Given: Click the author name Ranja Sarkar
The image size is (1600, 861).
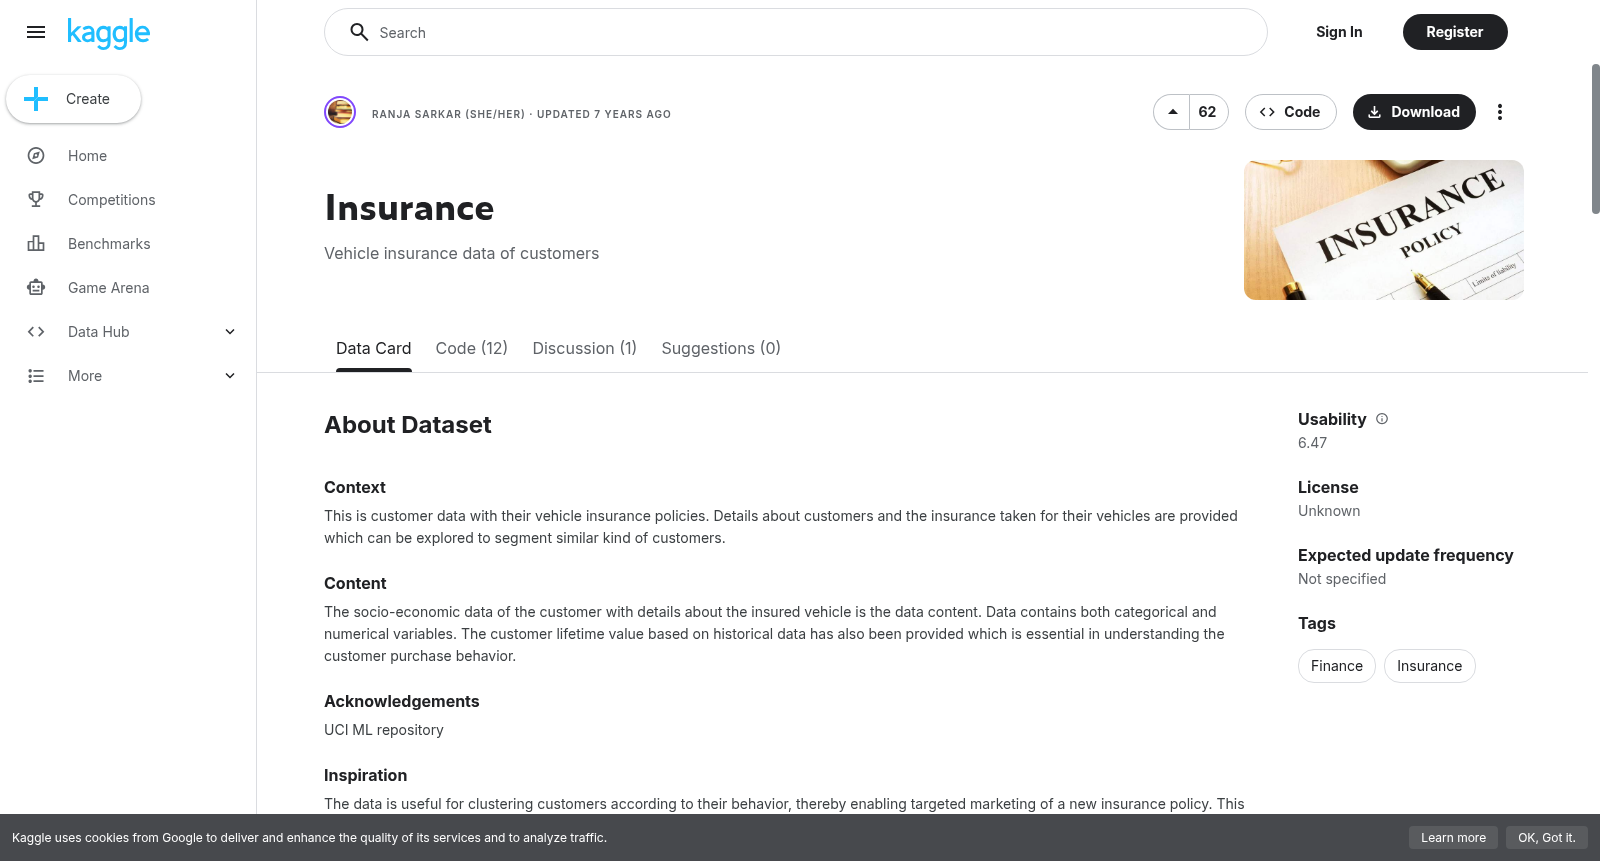Looking at the screenshot, I should coord(448,114).
